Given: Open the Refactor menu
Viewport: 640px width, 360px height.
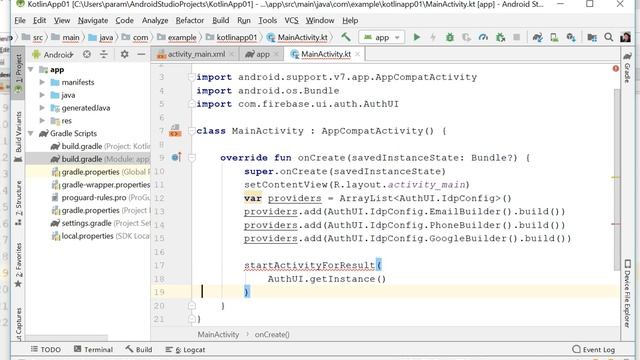Looking at the screenshot, I should 189,20.
